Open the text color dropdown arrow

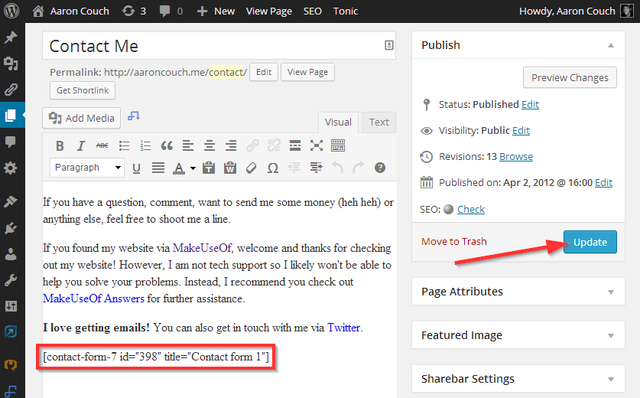(193, 168)
